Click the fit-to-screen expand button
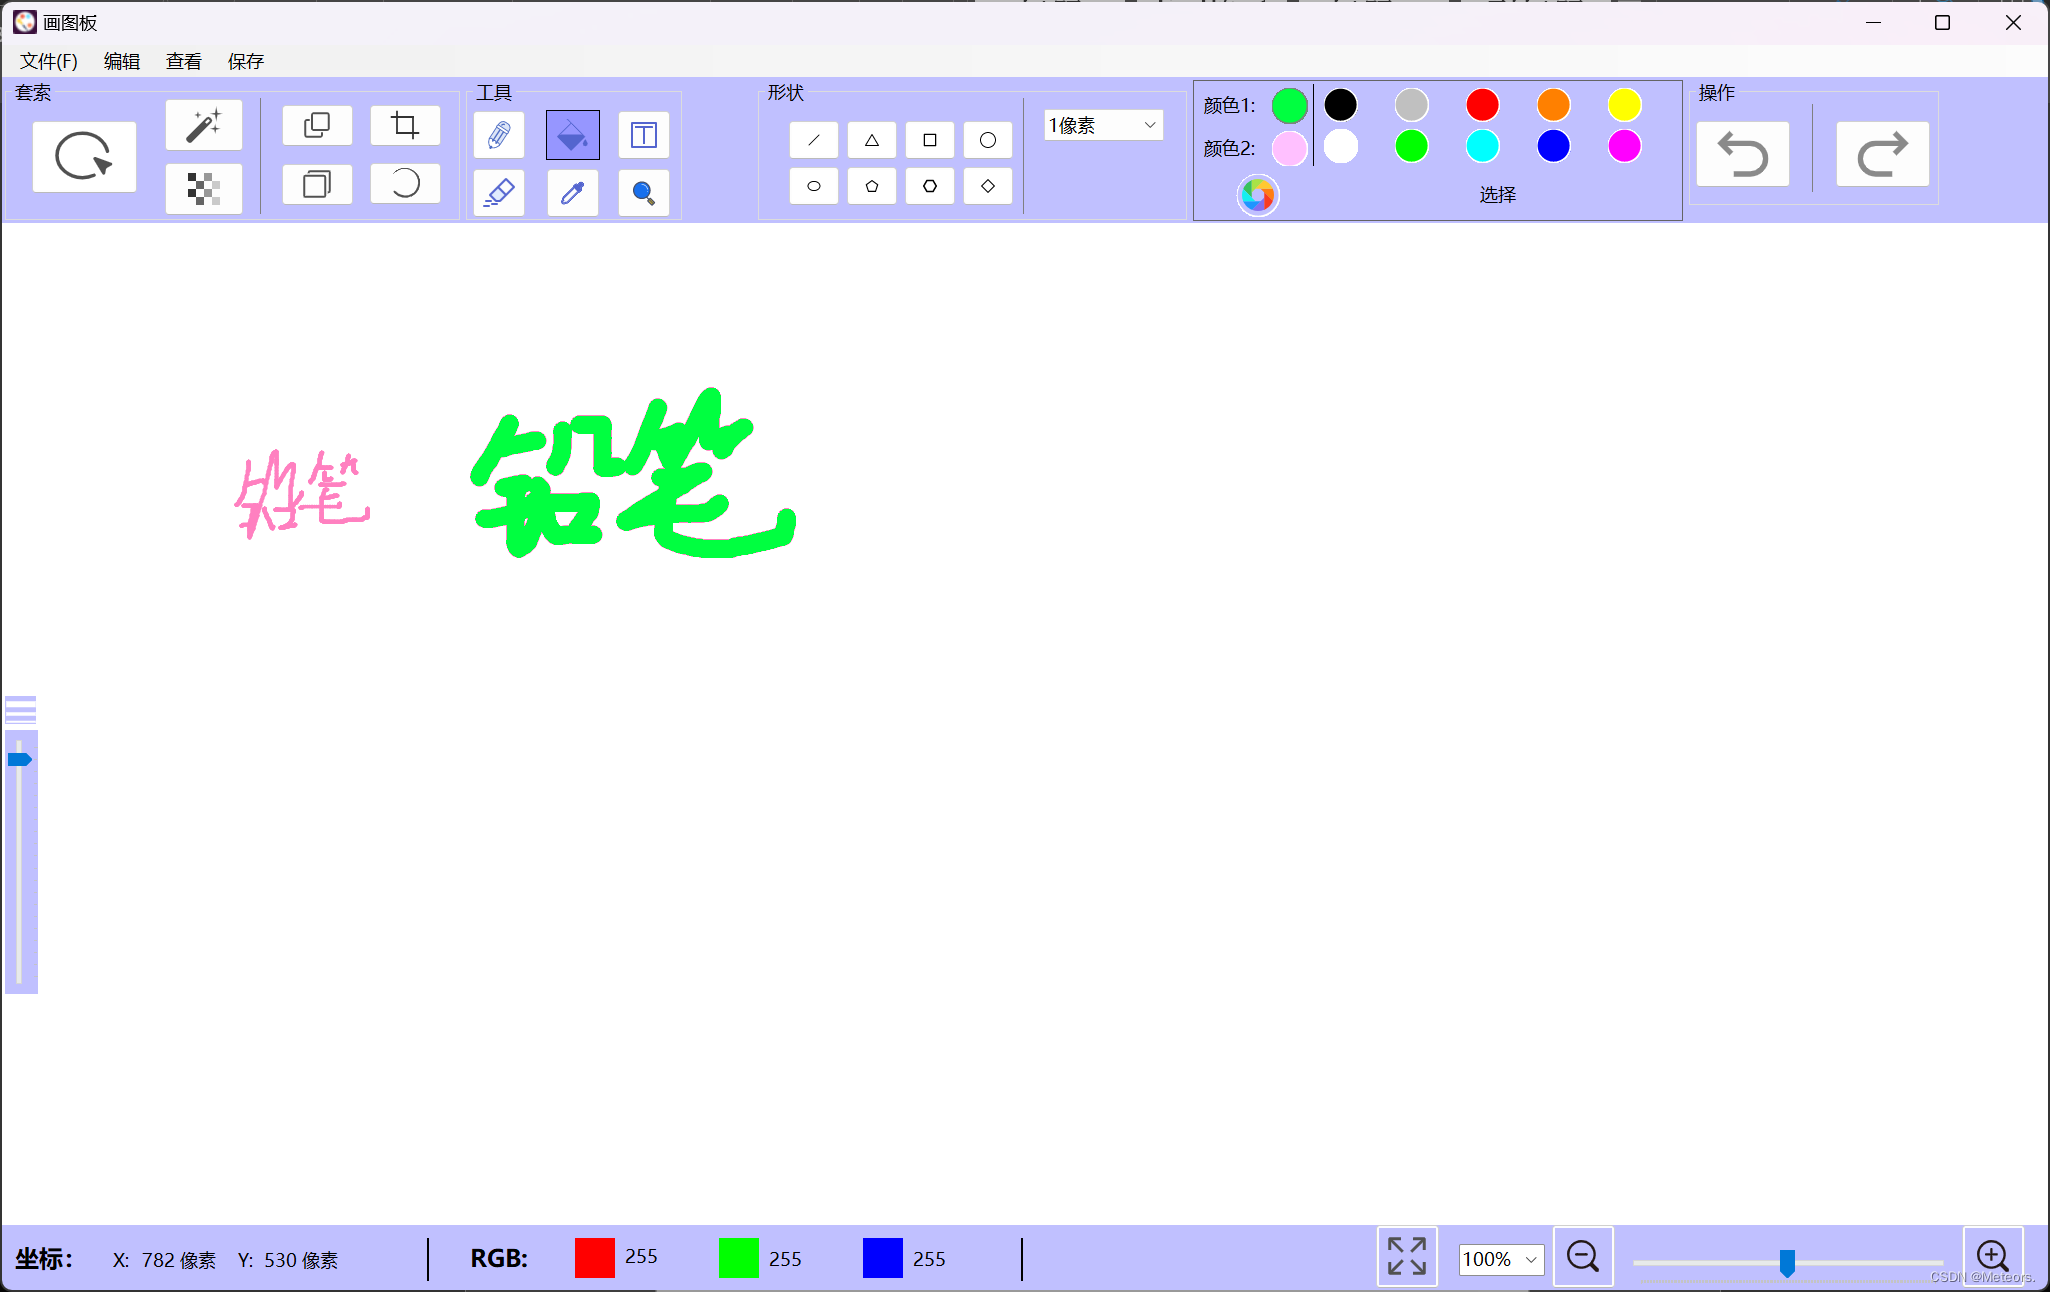This screenshot has height=1292, width=2050. [1407, 1256]
